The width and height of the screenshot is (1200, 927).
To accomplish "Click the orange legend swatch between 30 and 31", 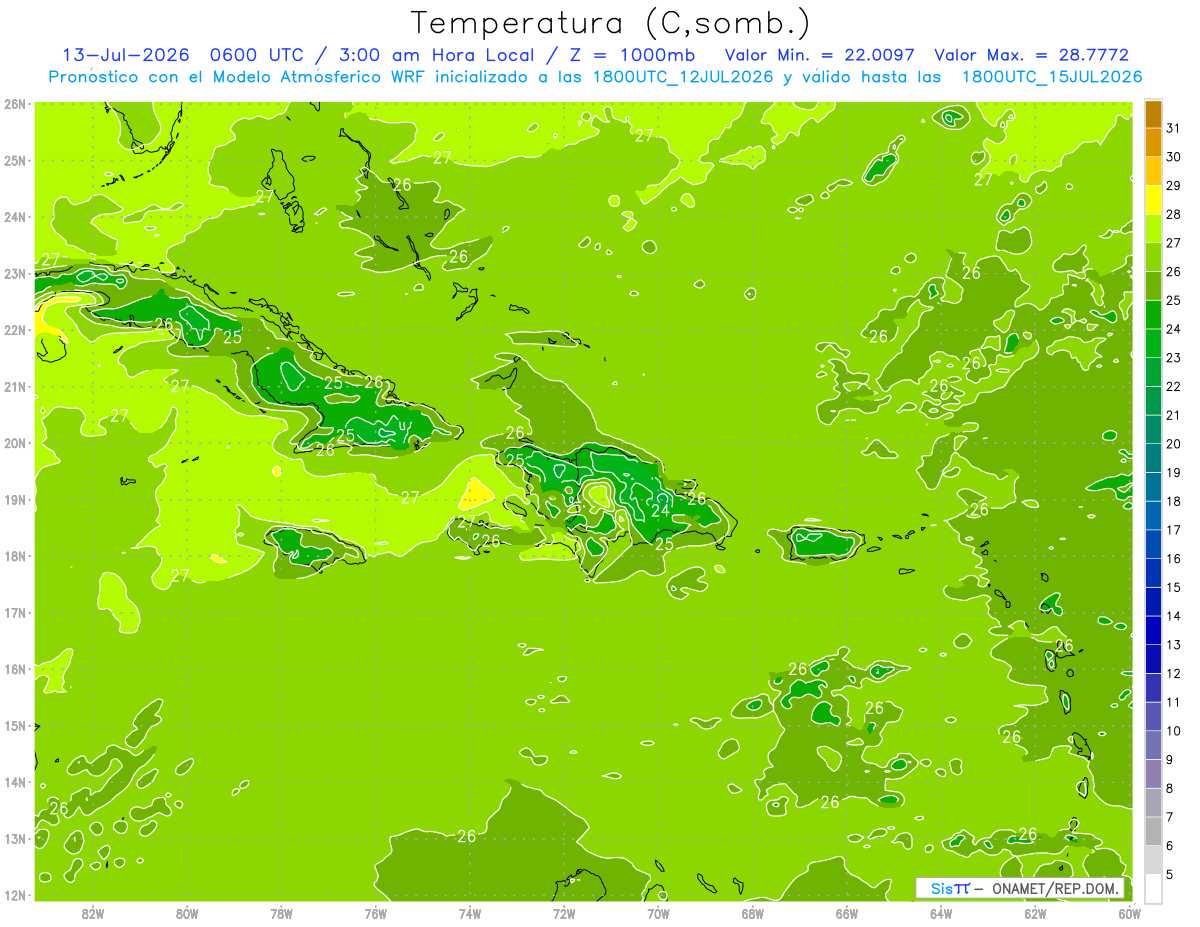I will point(1153,142).
